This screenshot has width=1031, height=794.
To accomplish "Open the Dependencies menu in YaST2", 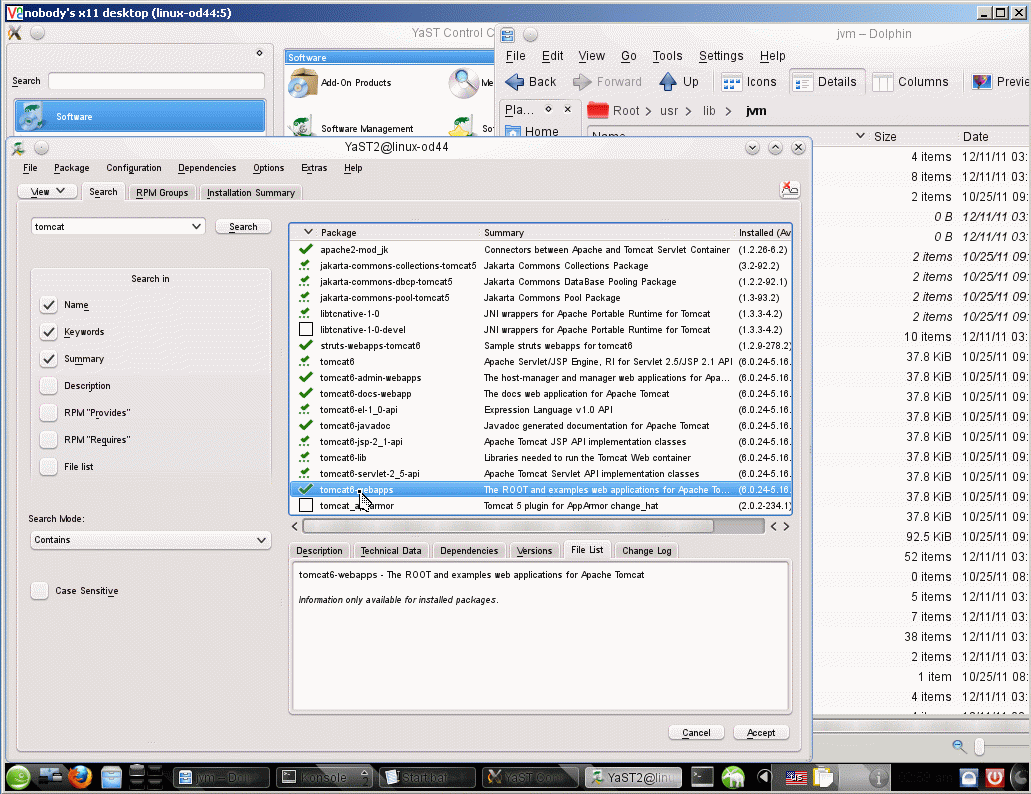I will click(x=206, y=168).
